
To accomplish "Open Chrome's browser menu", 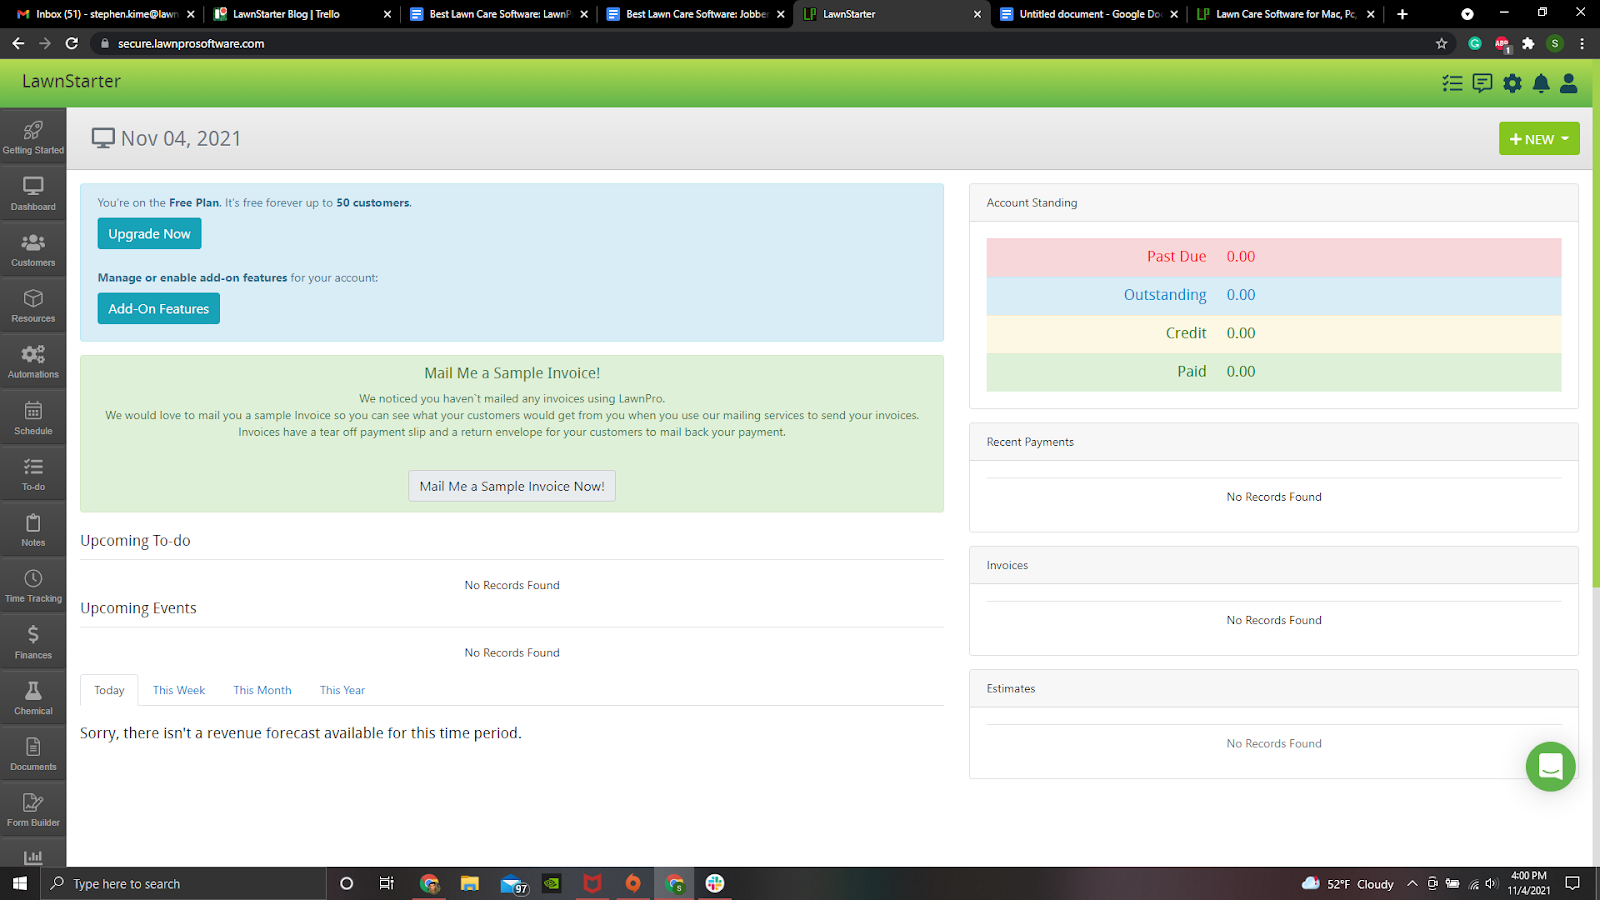I will coord(1581,43).
